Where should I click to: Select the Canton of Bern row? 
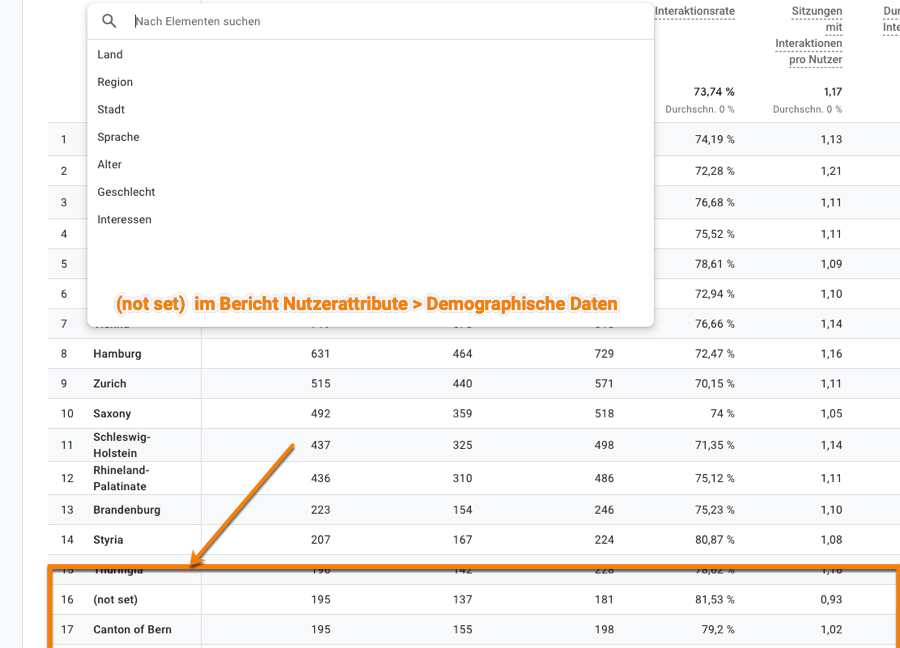pos(132,630)
